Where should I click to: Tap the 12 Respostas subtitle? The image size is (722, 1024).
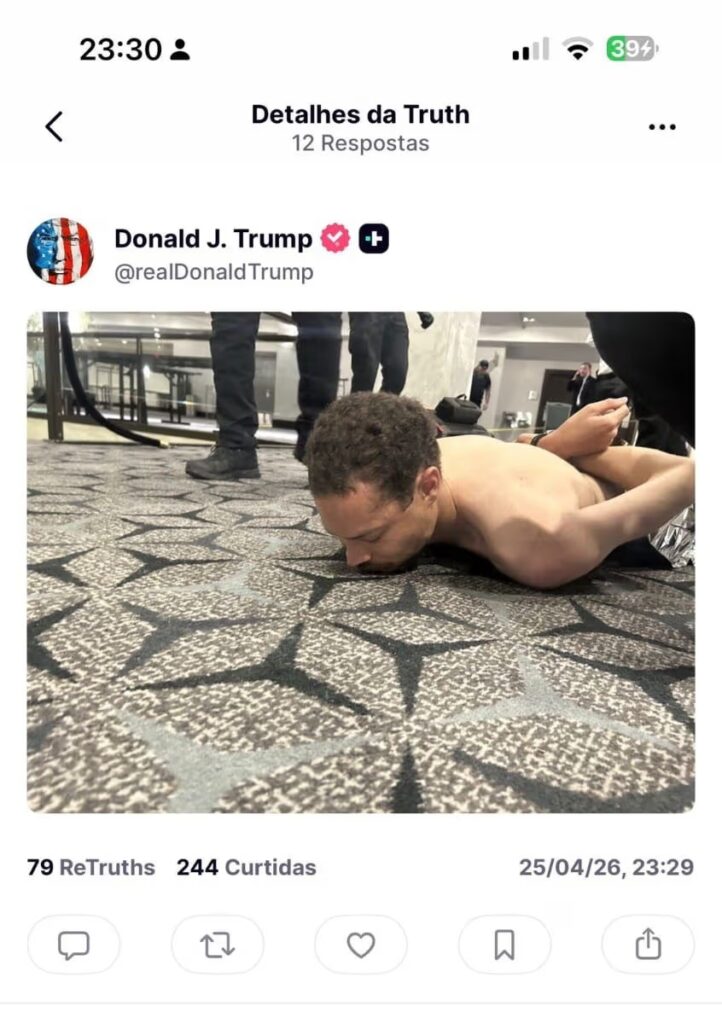(360, 143)
